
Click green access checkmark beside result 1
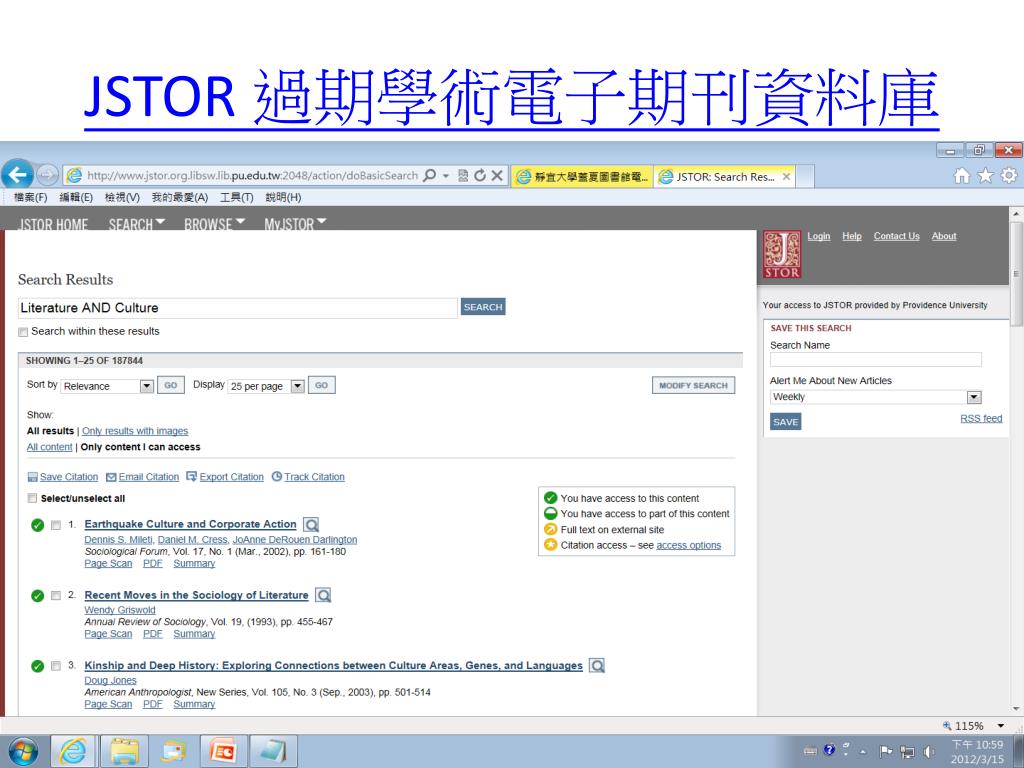tap(38, 525)
